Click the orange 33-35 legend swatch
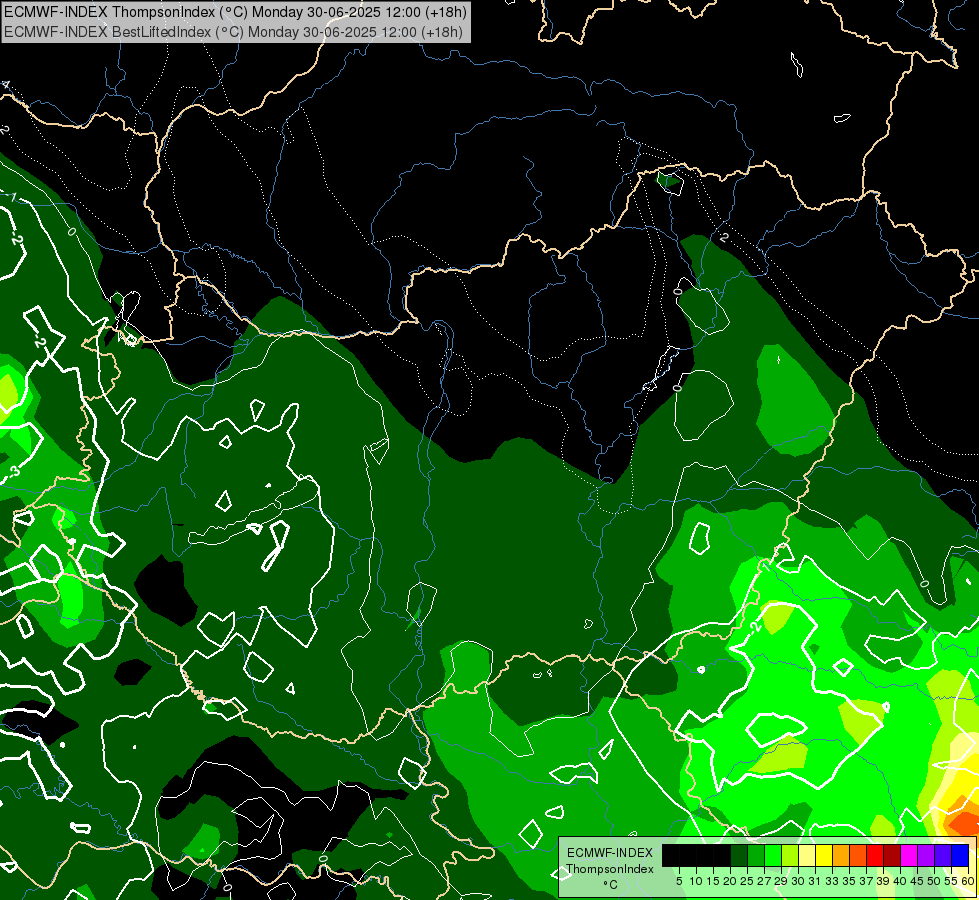This screenshot has height=900, width=979. pyautogui.click(x=841, y=855)
